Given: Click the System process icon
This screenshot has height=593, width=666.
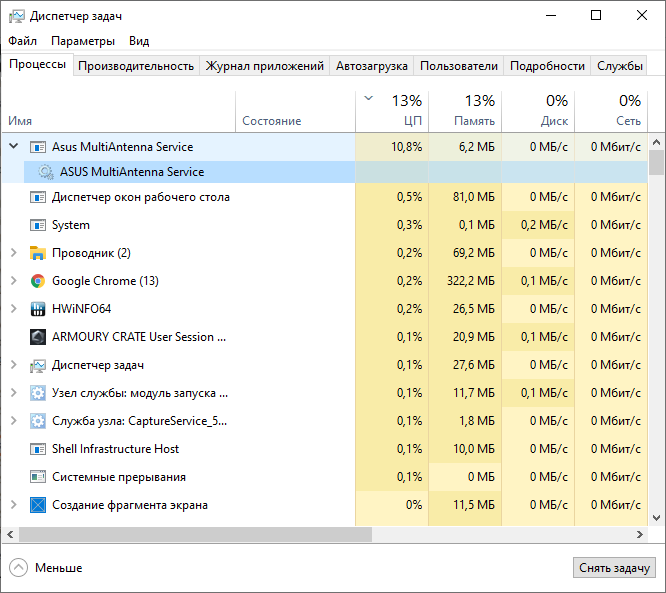Looking at the screenshot, I should [38, 225].
